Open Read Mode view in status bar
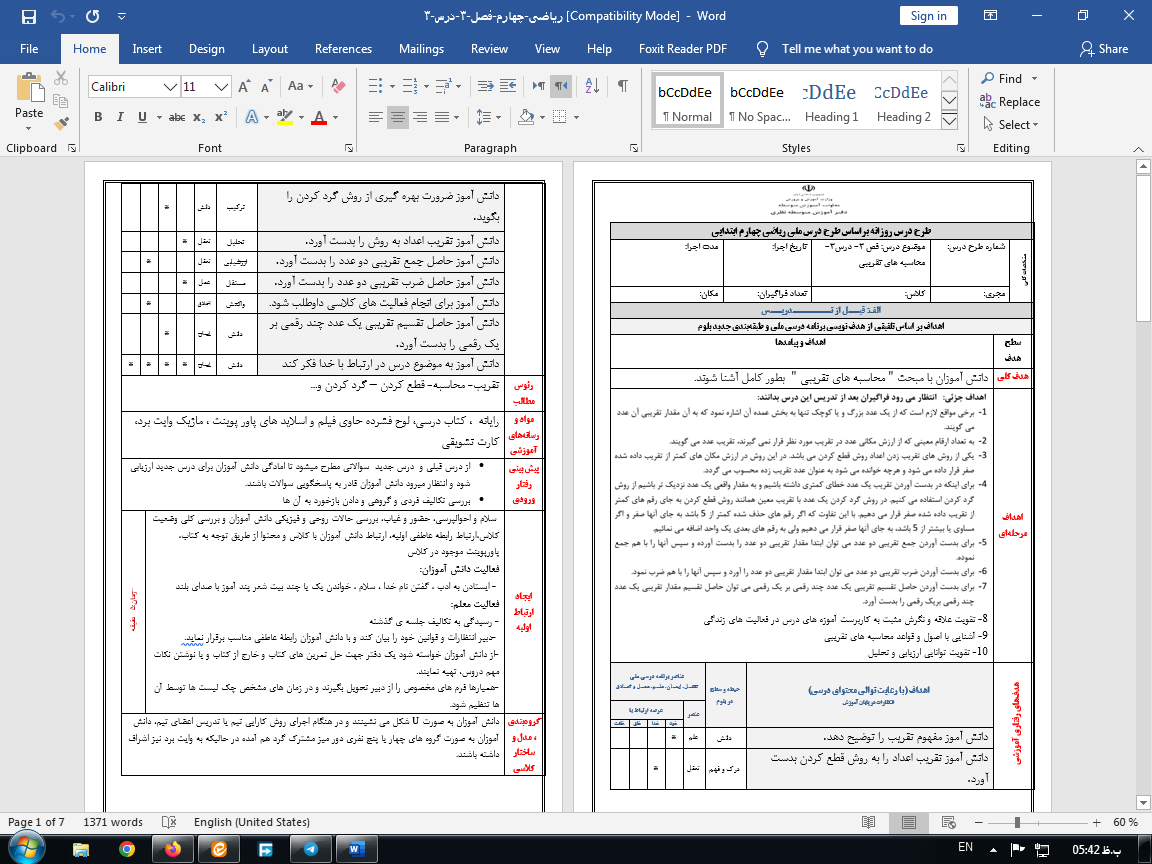The height and width of the screenshot is (864, 1152). tap(868, 822)
